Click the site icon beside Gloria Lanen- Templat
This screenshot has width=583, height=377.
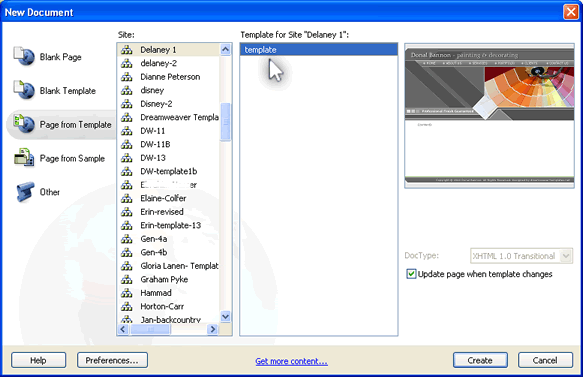click(x=127, y=266)
